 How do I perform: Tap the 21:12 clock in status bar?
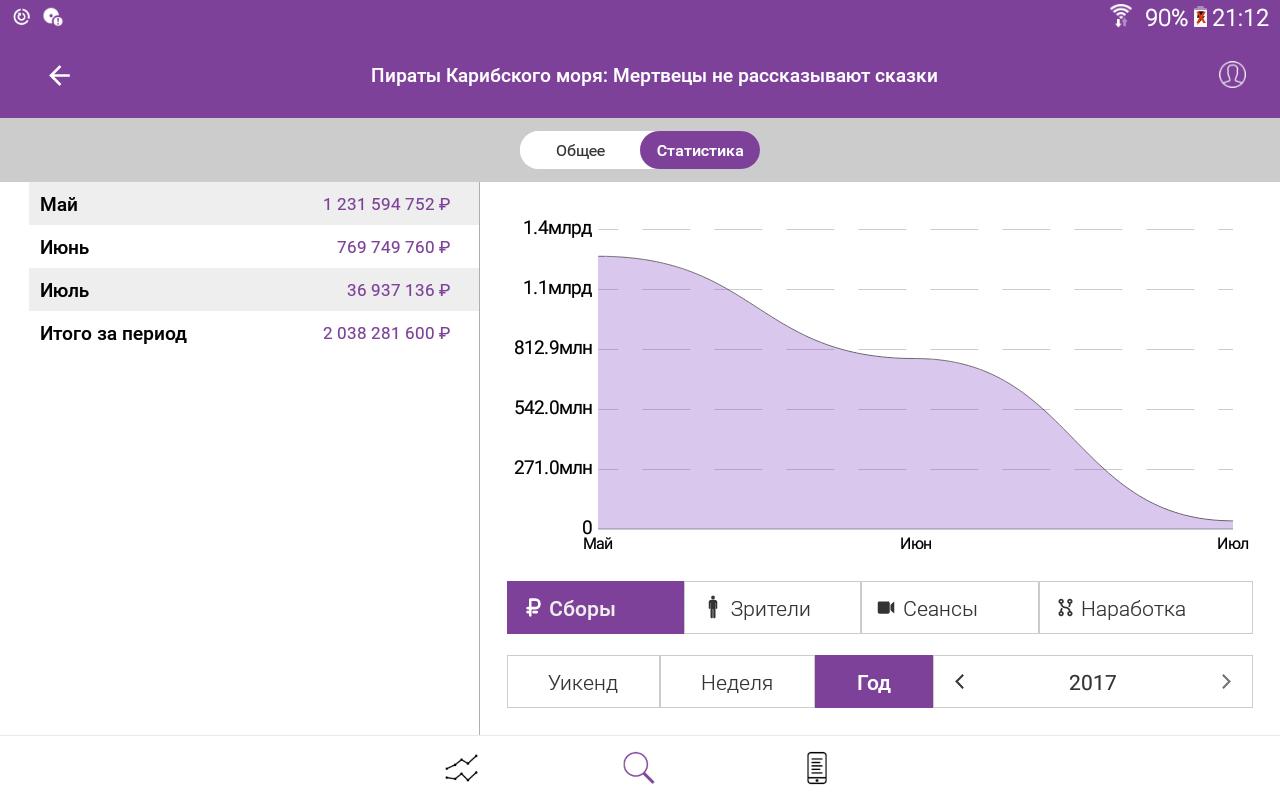1241,18
